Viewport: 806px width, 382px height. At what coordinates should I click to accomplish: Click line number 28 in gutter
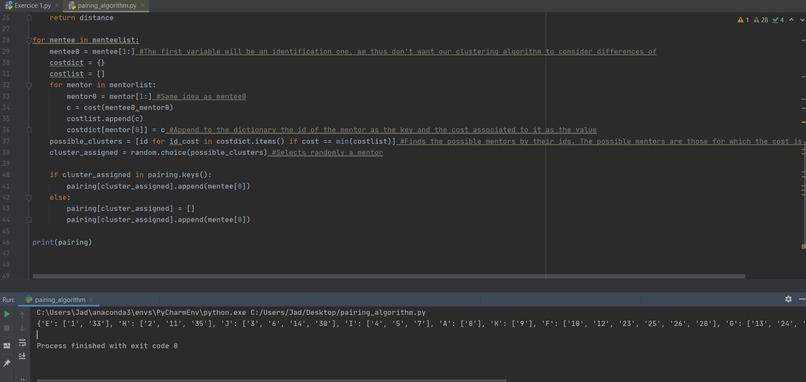(x=6, y=40)
